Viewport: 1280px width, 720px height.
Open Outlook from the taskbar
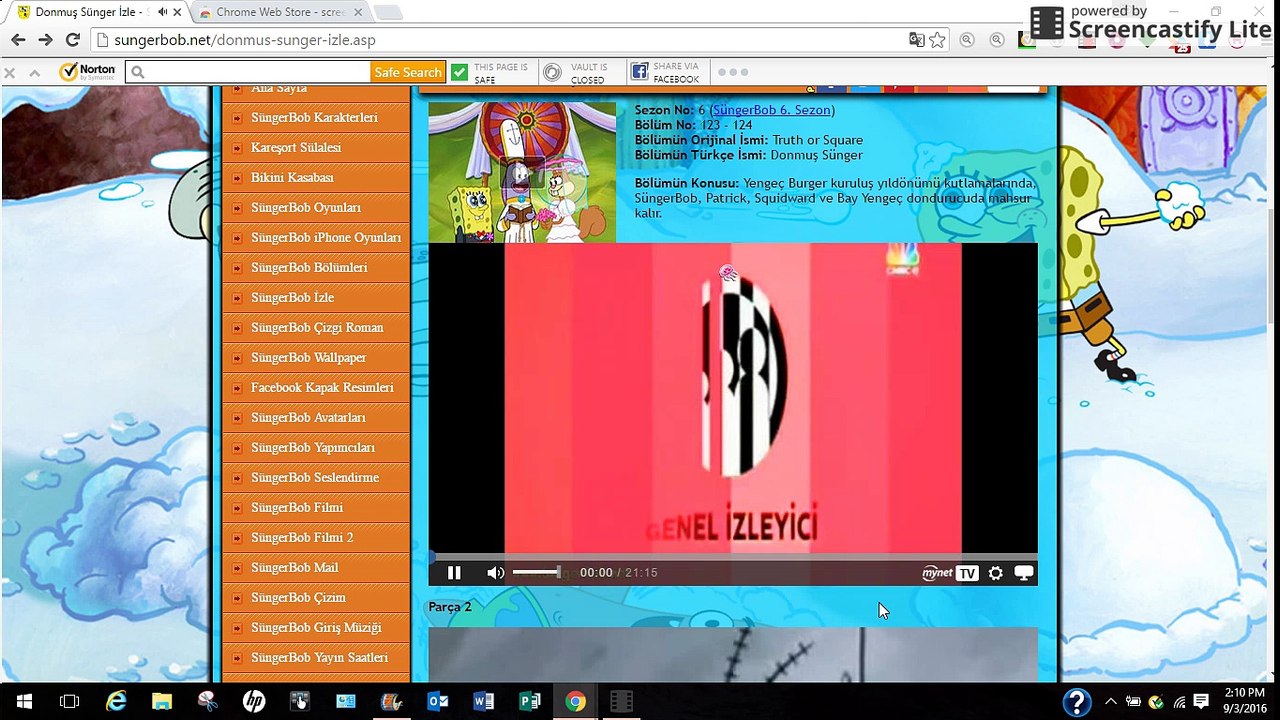[x=438, y=701]
